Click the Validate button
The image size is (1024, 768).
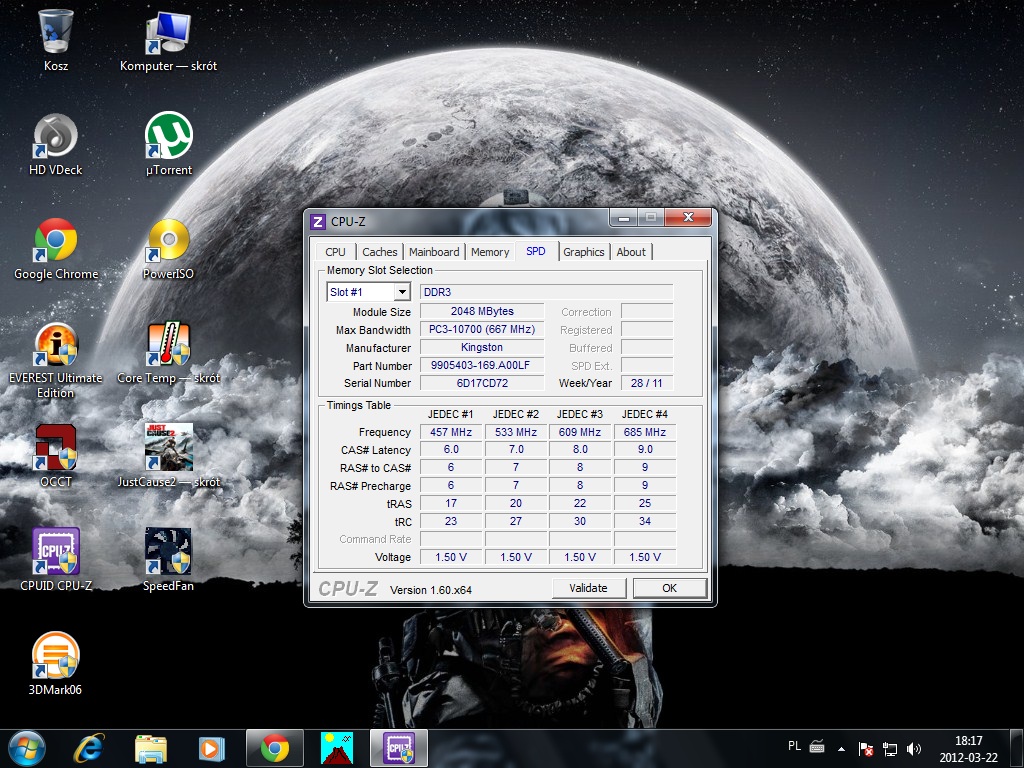588,588
